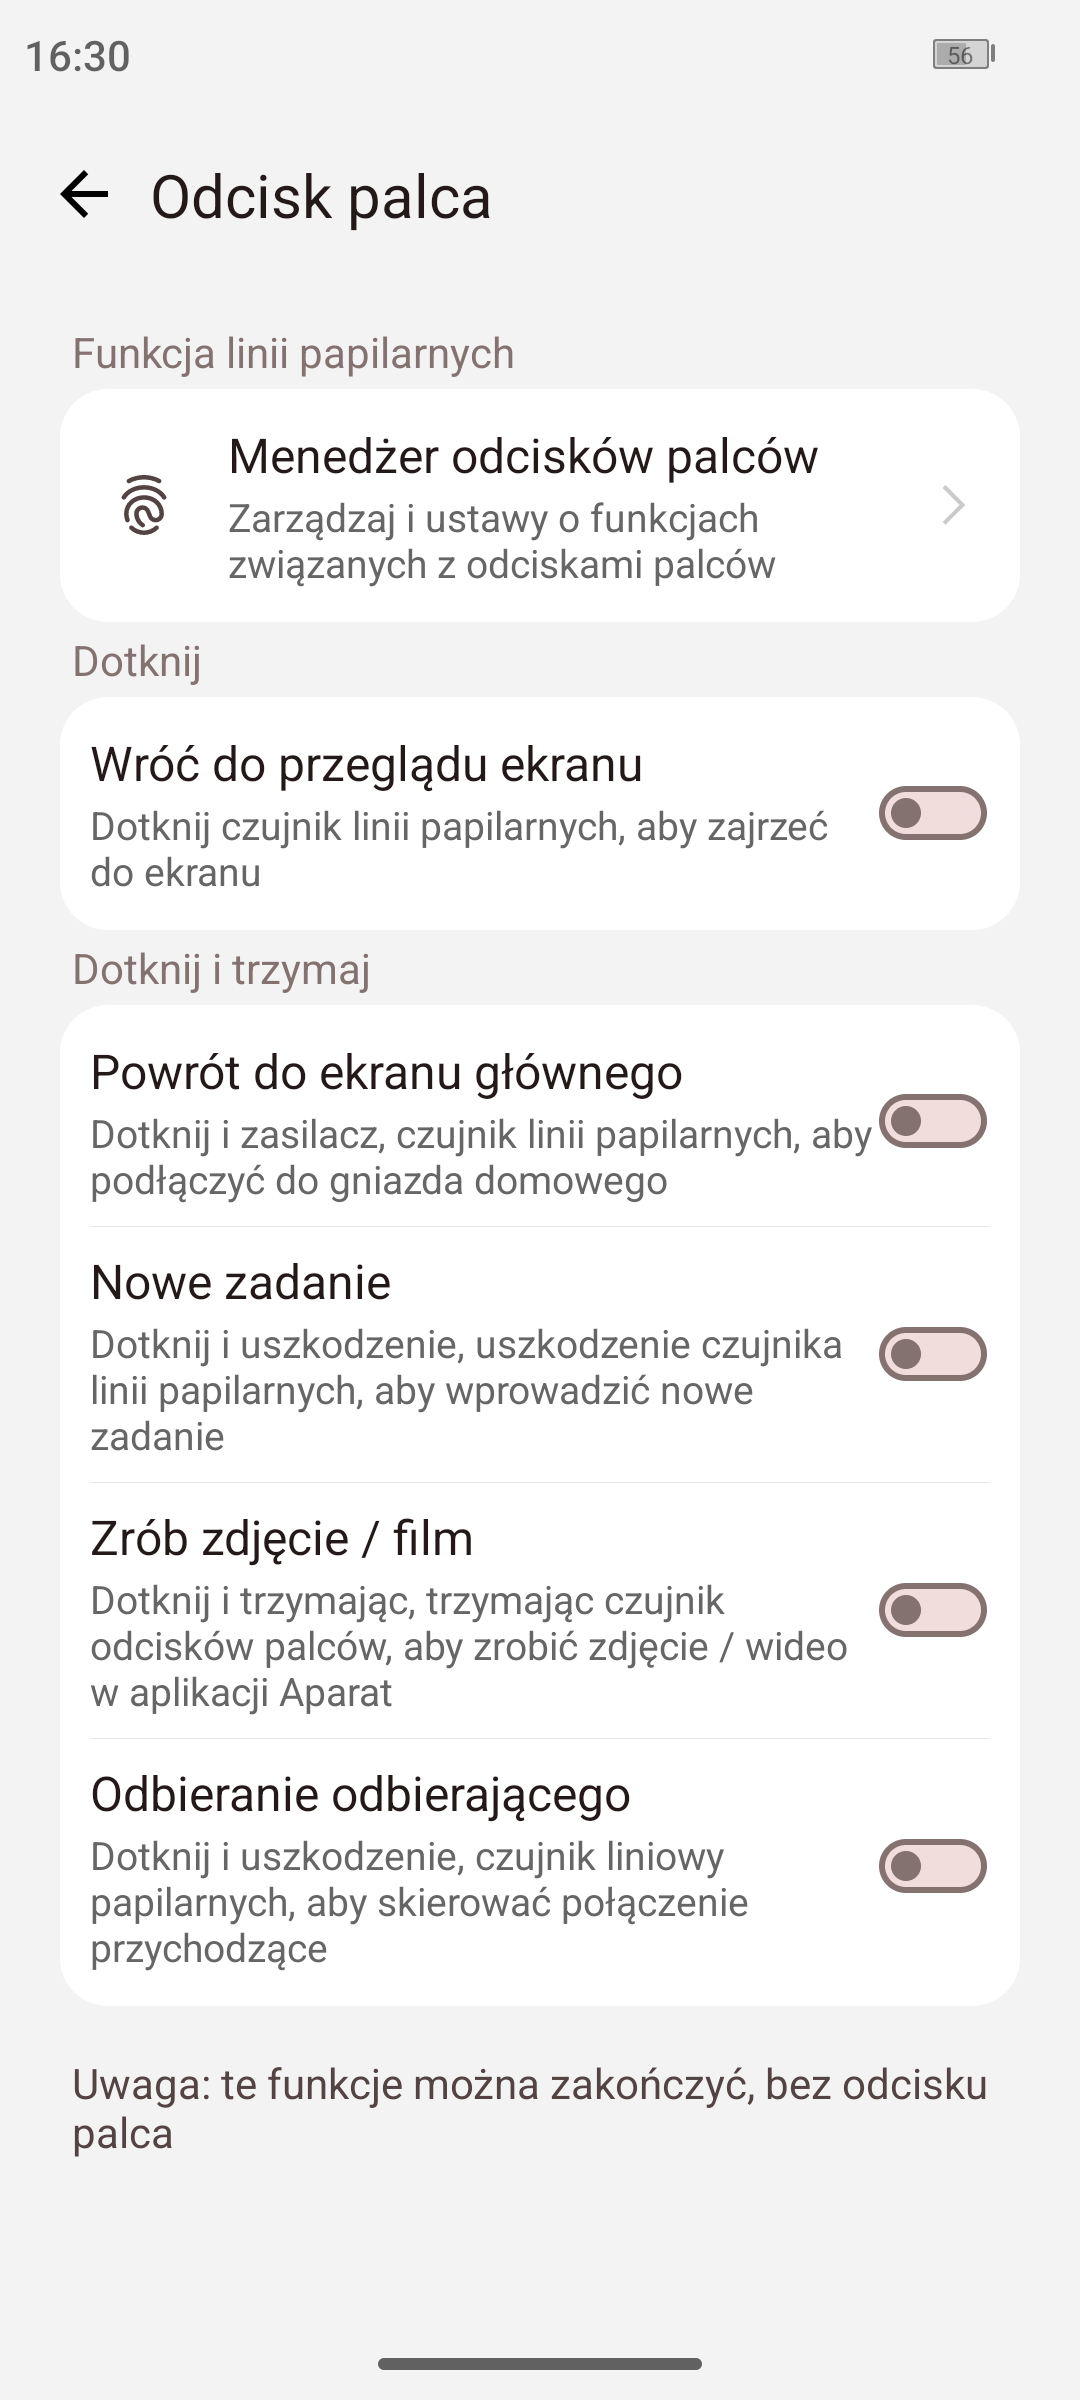Screen dimensions: 1080x2400
Task: Tap the Nowe zadanie label text
Action: (x=241, y=1282)
